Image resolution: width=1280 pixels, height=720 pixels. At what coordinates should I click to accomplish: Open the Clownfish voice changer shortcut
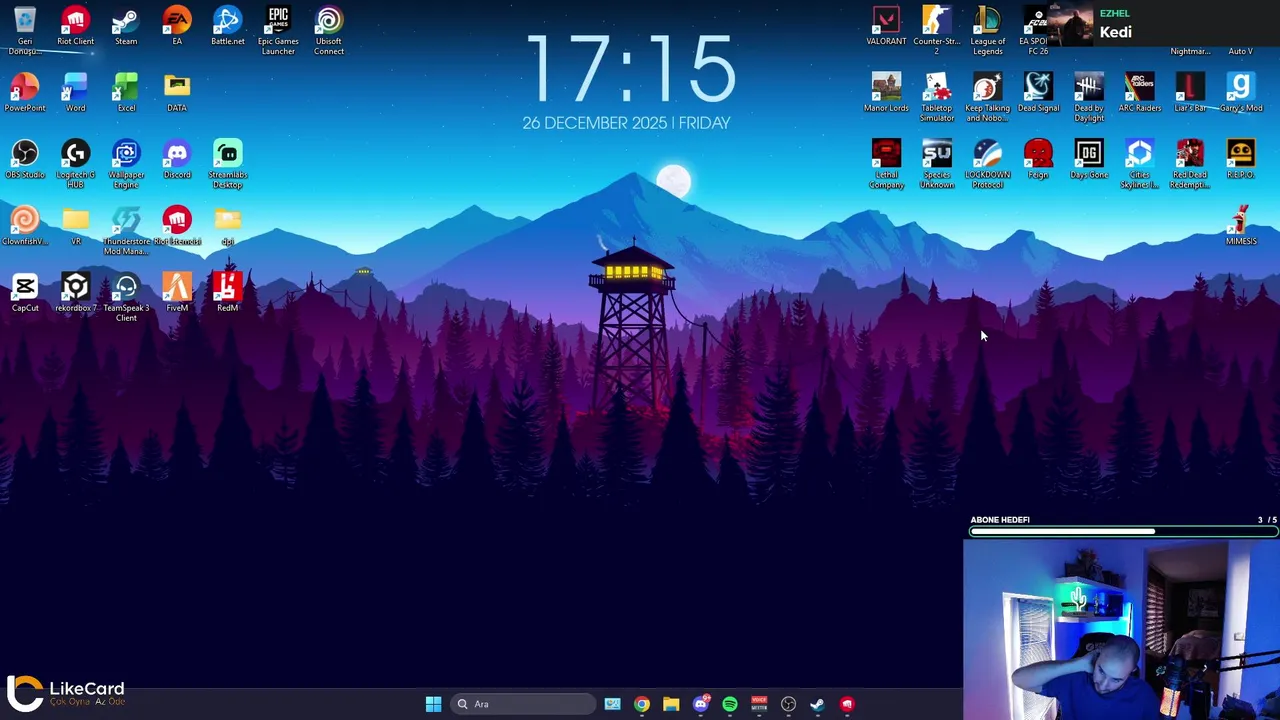25,226
